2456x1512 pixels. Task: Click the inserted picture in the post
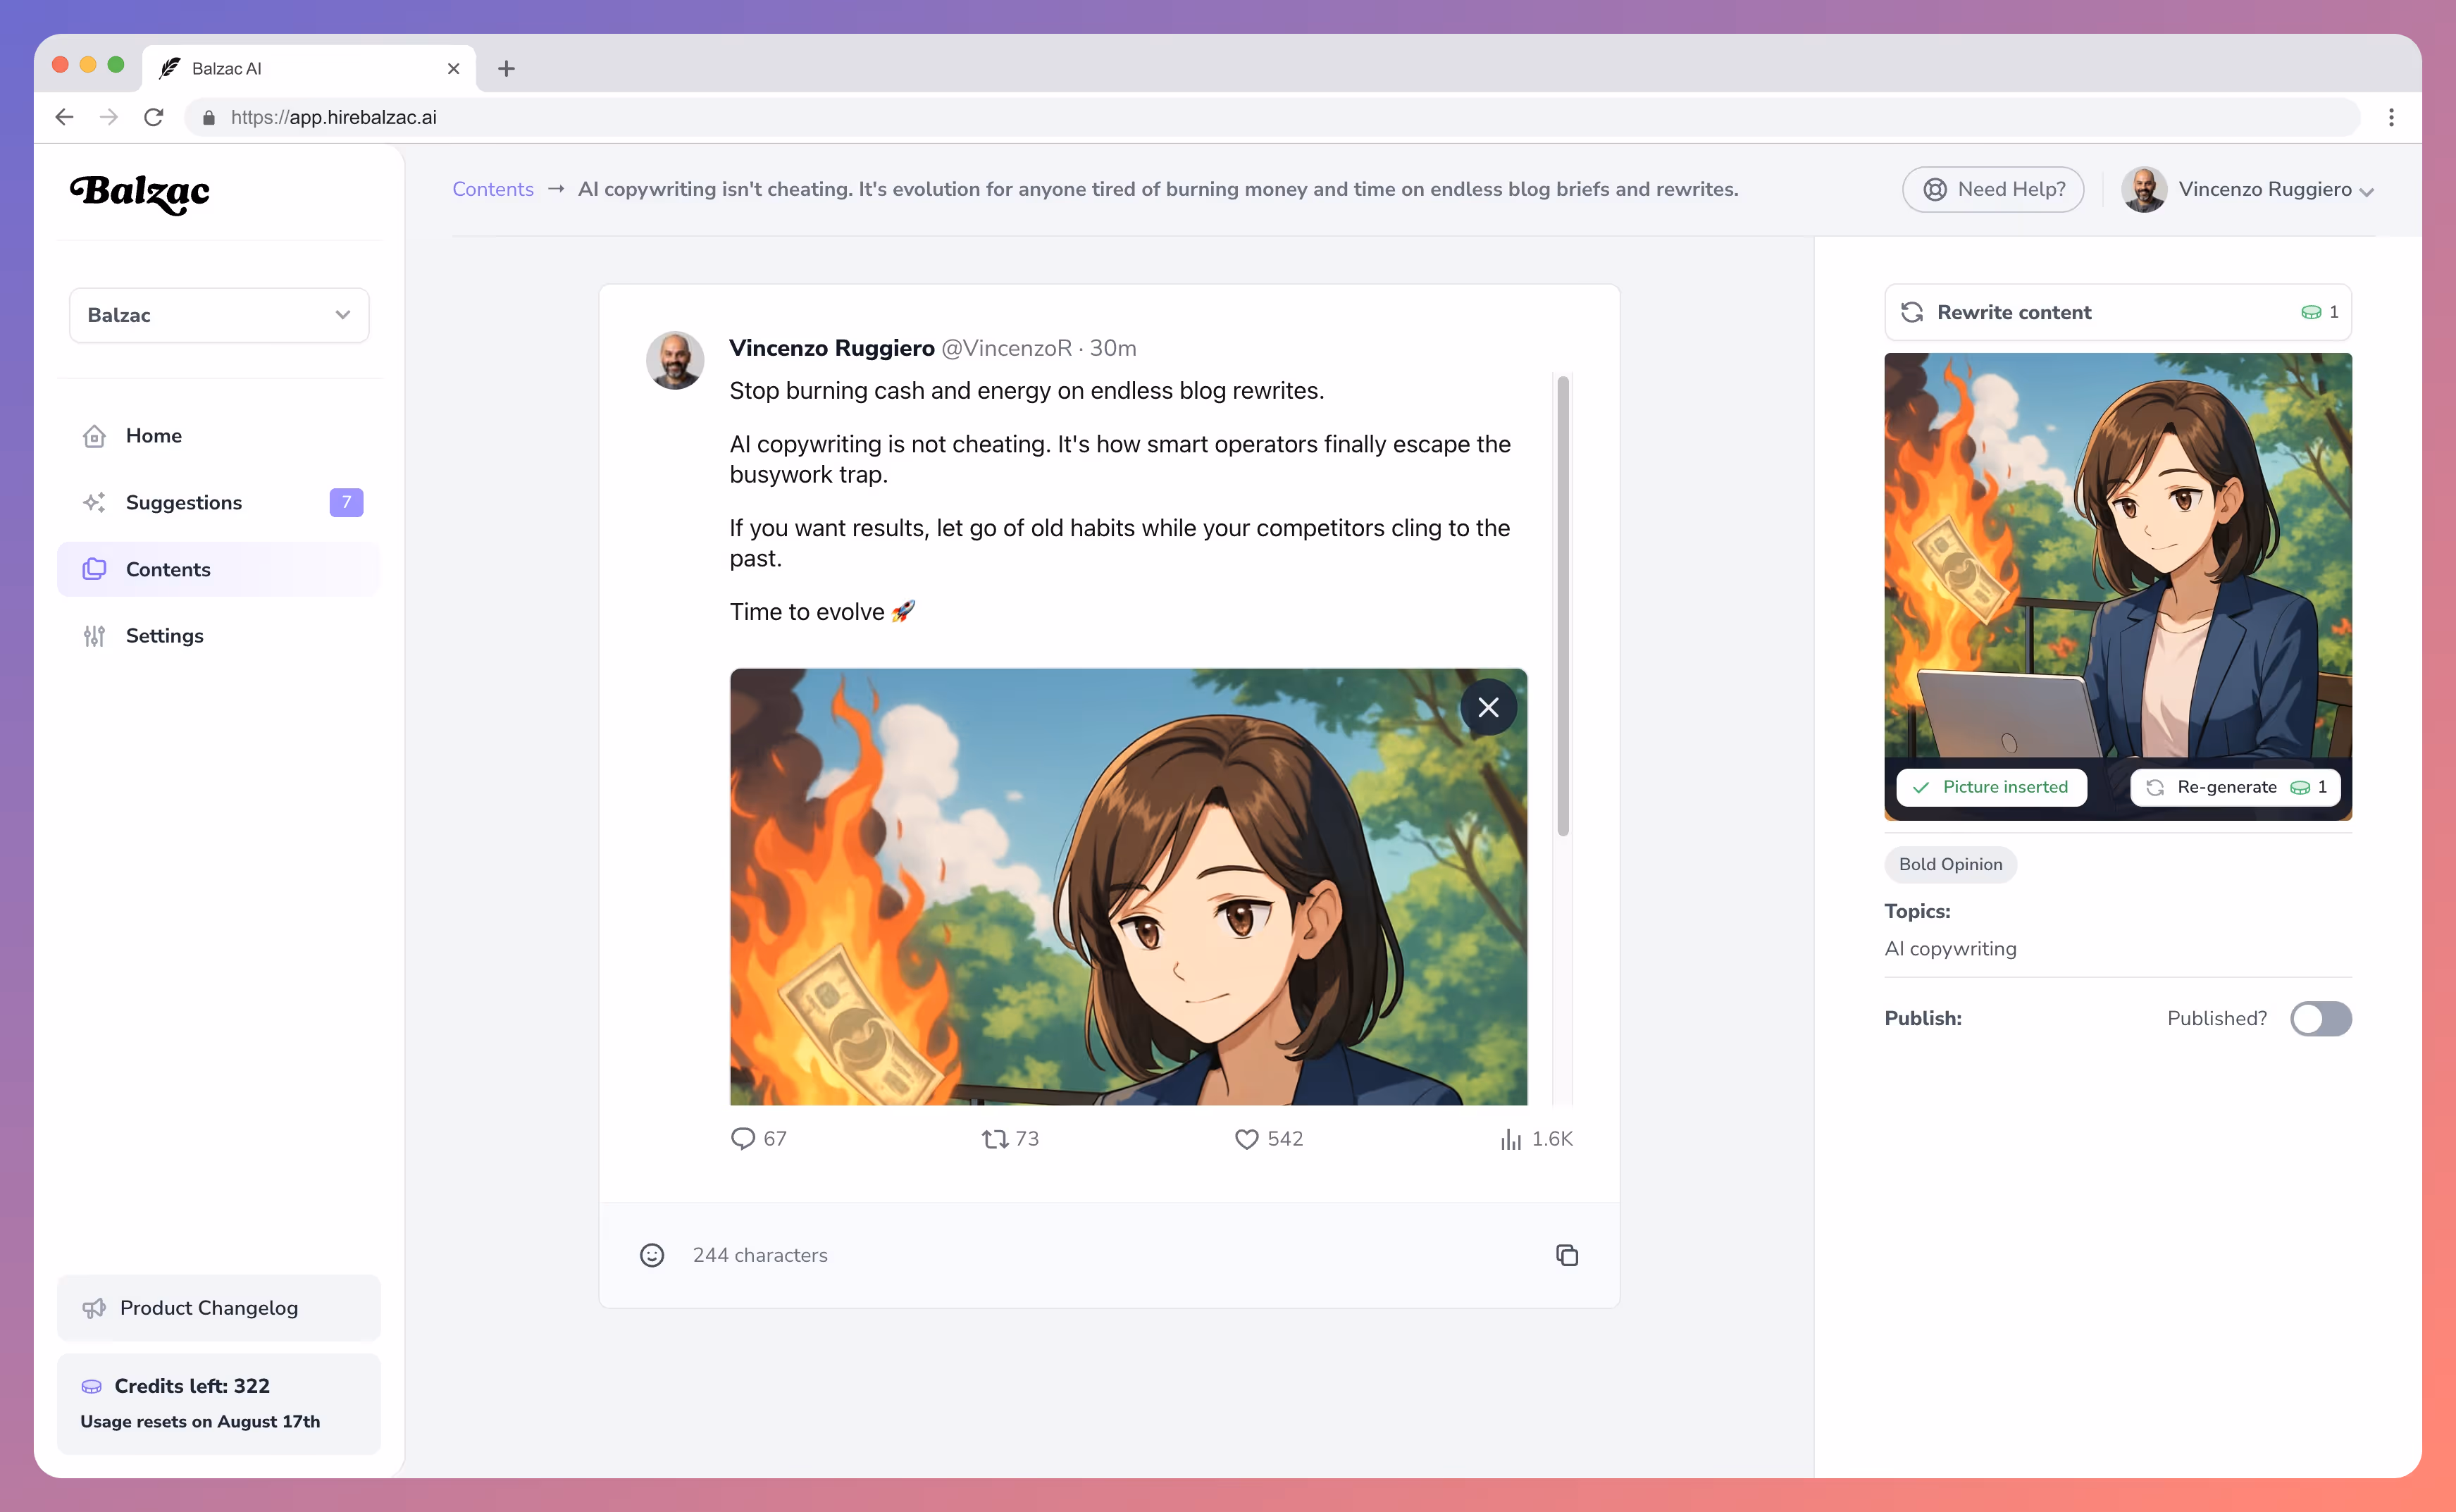point(1128,887)
